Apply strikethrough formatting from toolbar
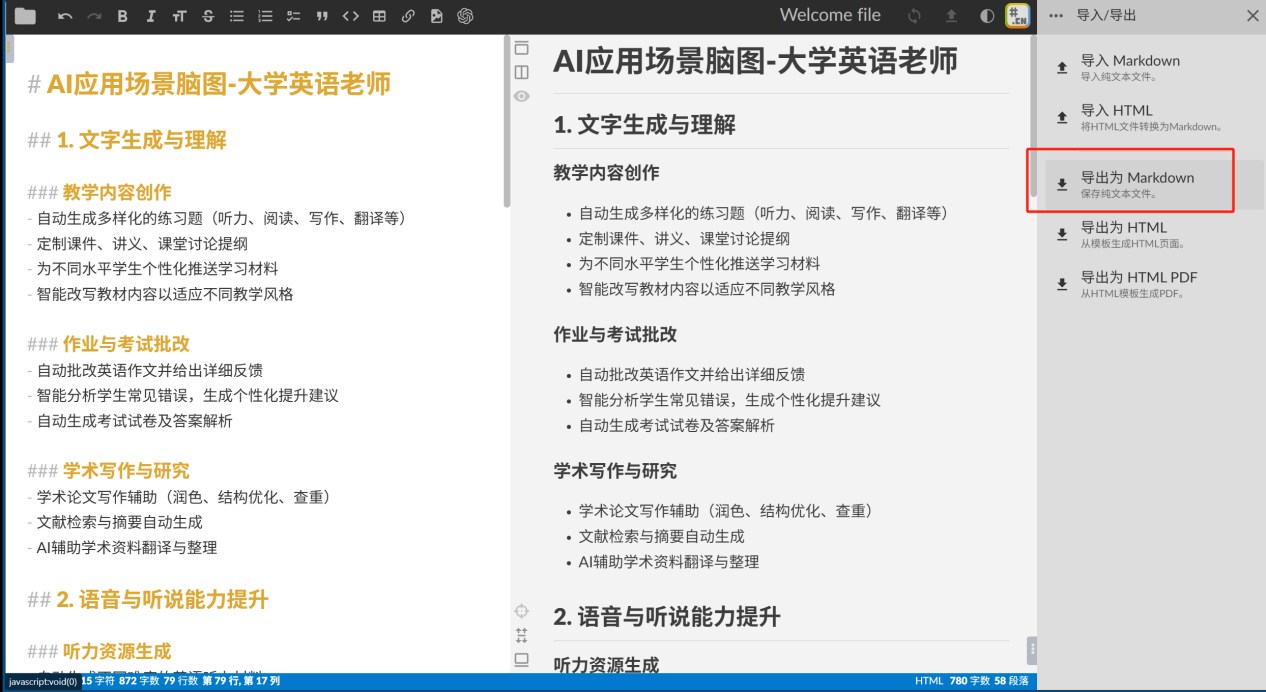The width and height of the screenshot is (1266, 692). coord(208,16)
